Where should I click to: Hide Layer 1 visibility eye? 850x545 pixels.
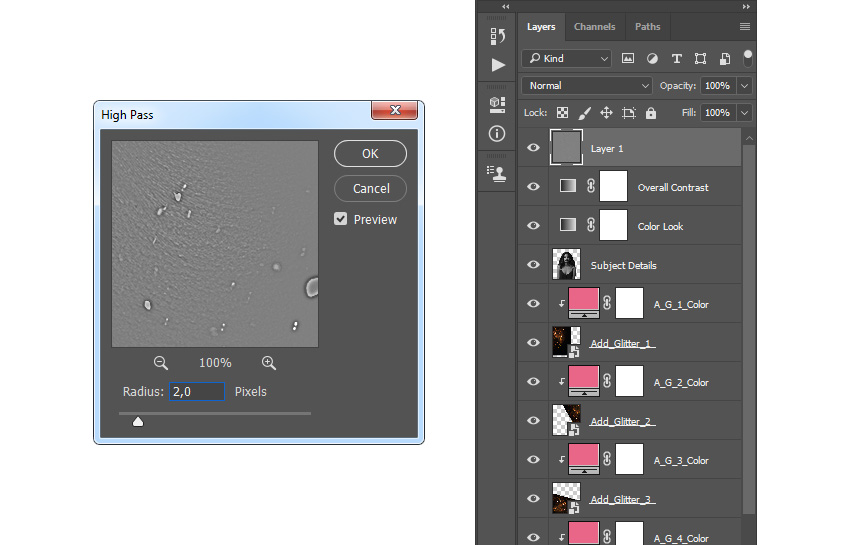click(533, 148)
